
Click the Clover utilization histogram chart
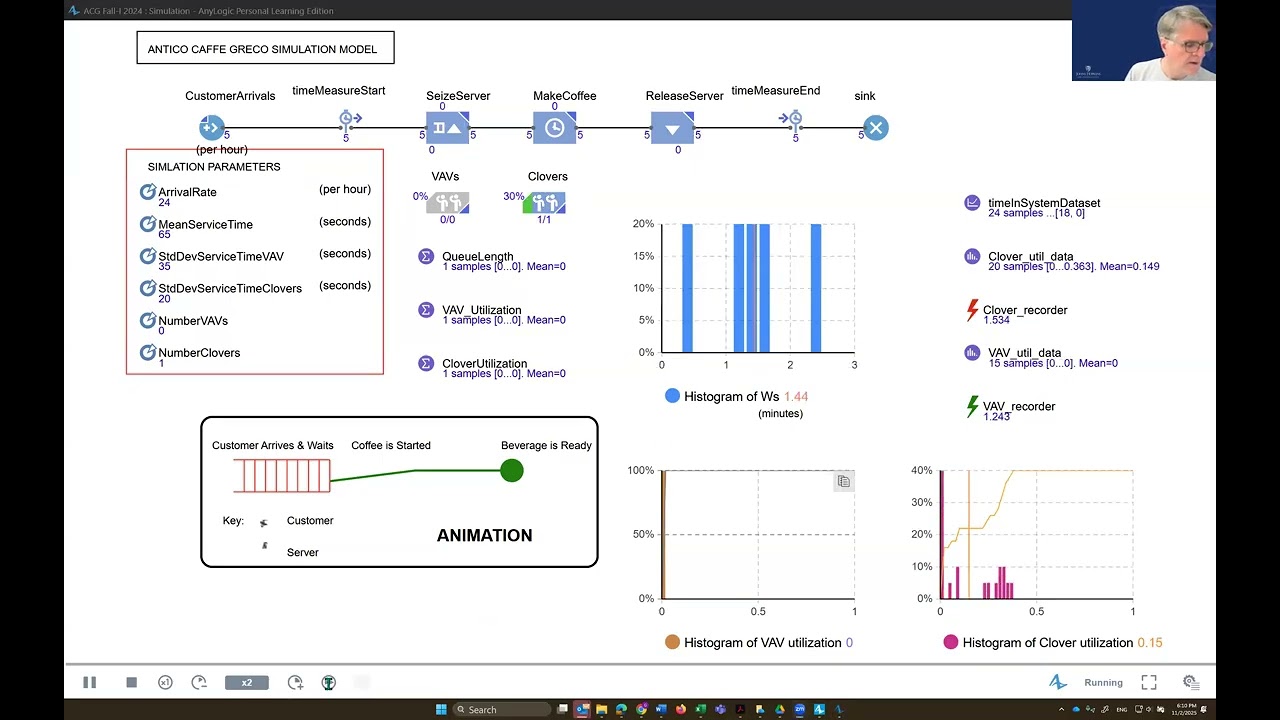1036,534
